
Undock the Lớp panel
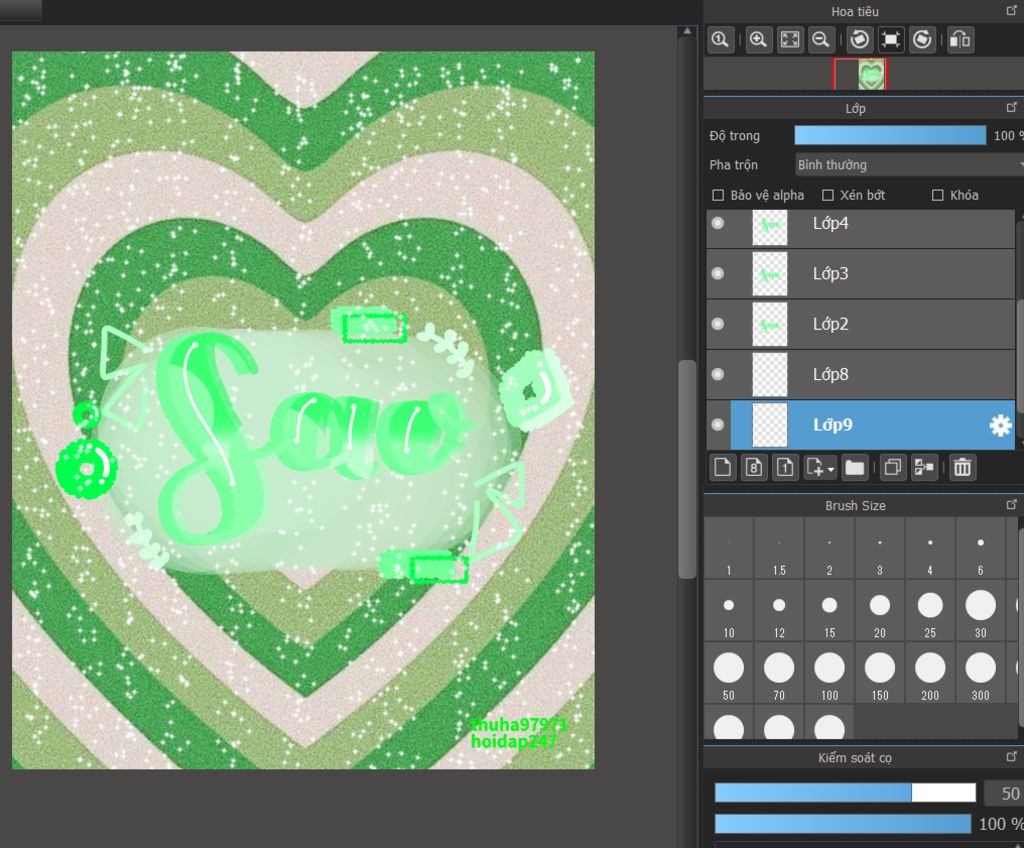pyautogui.click(x=1012, y=107)
